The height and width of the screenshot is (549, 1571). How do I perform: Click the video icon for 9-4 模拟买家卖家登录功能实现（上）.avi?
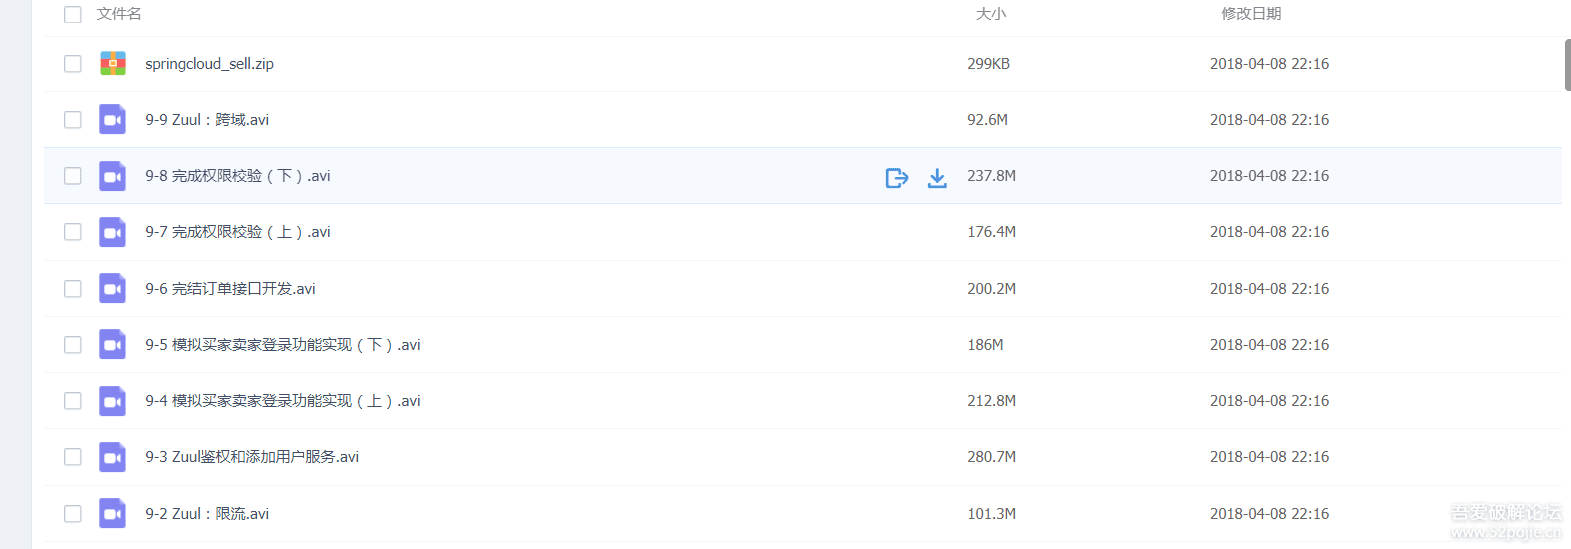click(x=113, y=401)
